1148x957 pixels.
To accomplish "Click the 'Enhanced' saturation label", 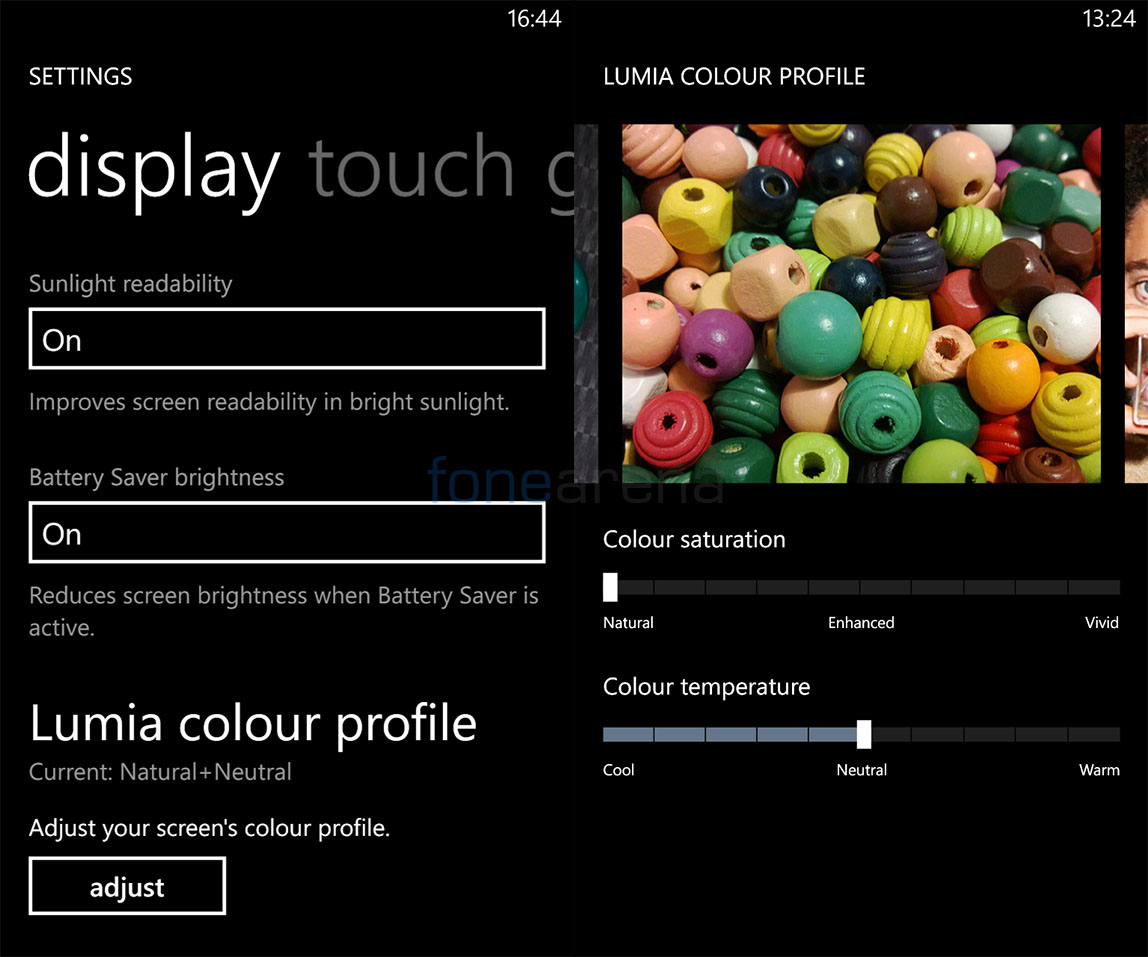I will (861, 622).
